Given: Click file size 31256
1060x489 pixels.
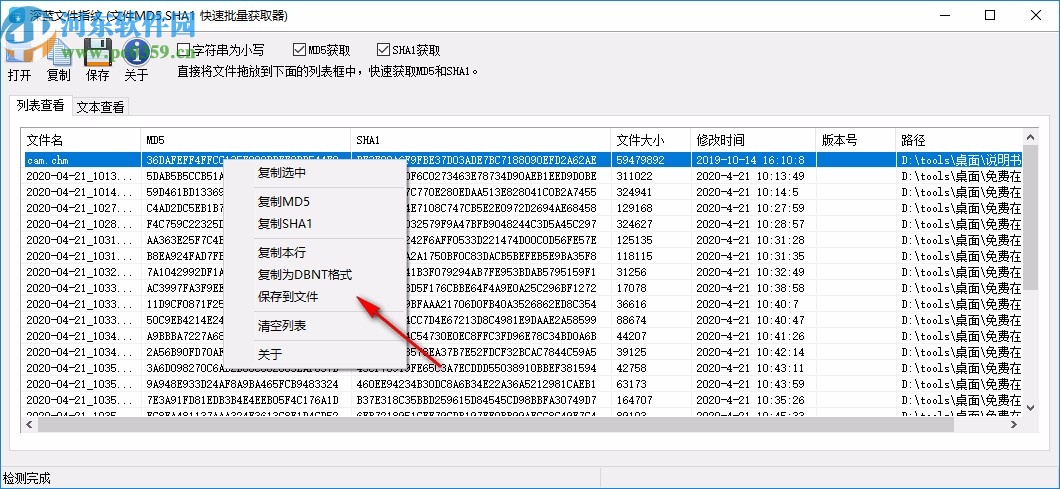Looking at the screenshot, I should (x=632, y=273).
